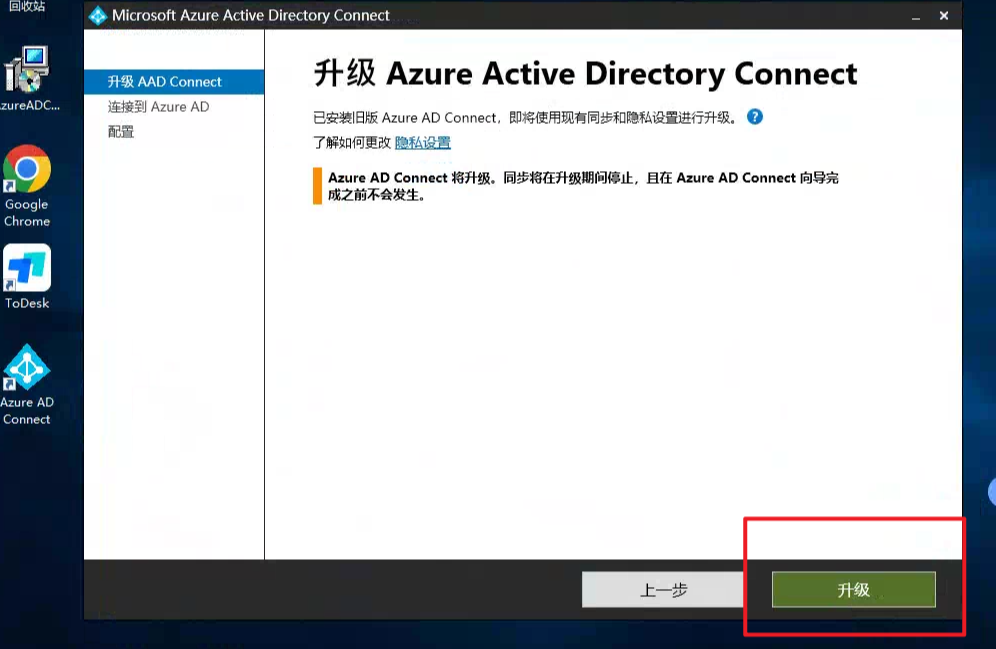
Task: Select the 升级 AAD Connect sidebar step
Action: (165, 82)
